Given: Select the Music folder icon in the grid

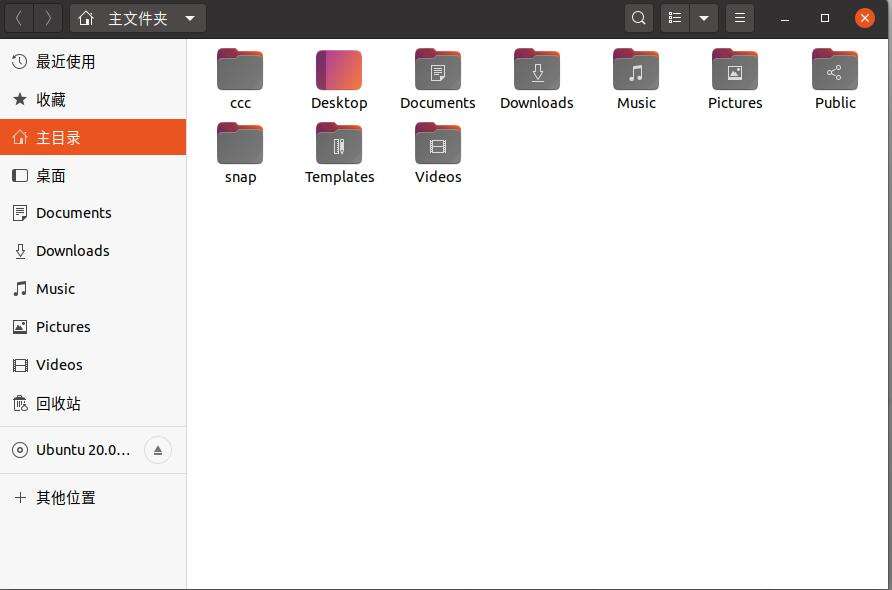Looking at the screenshot, I should pyautogui.click(x=636, y=71).
